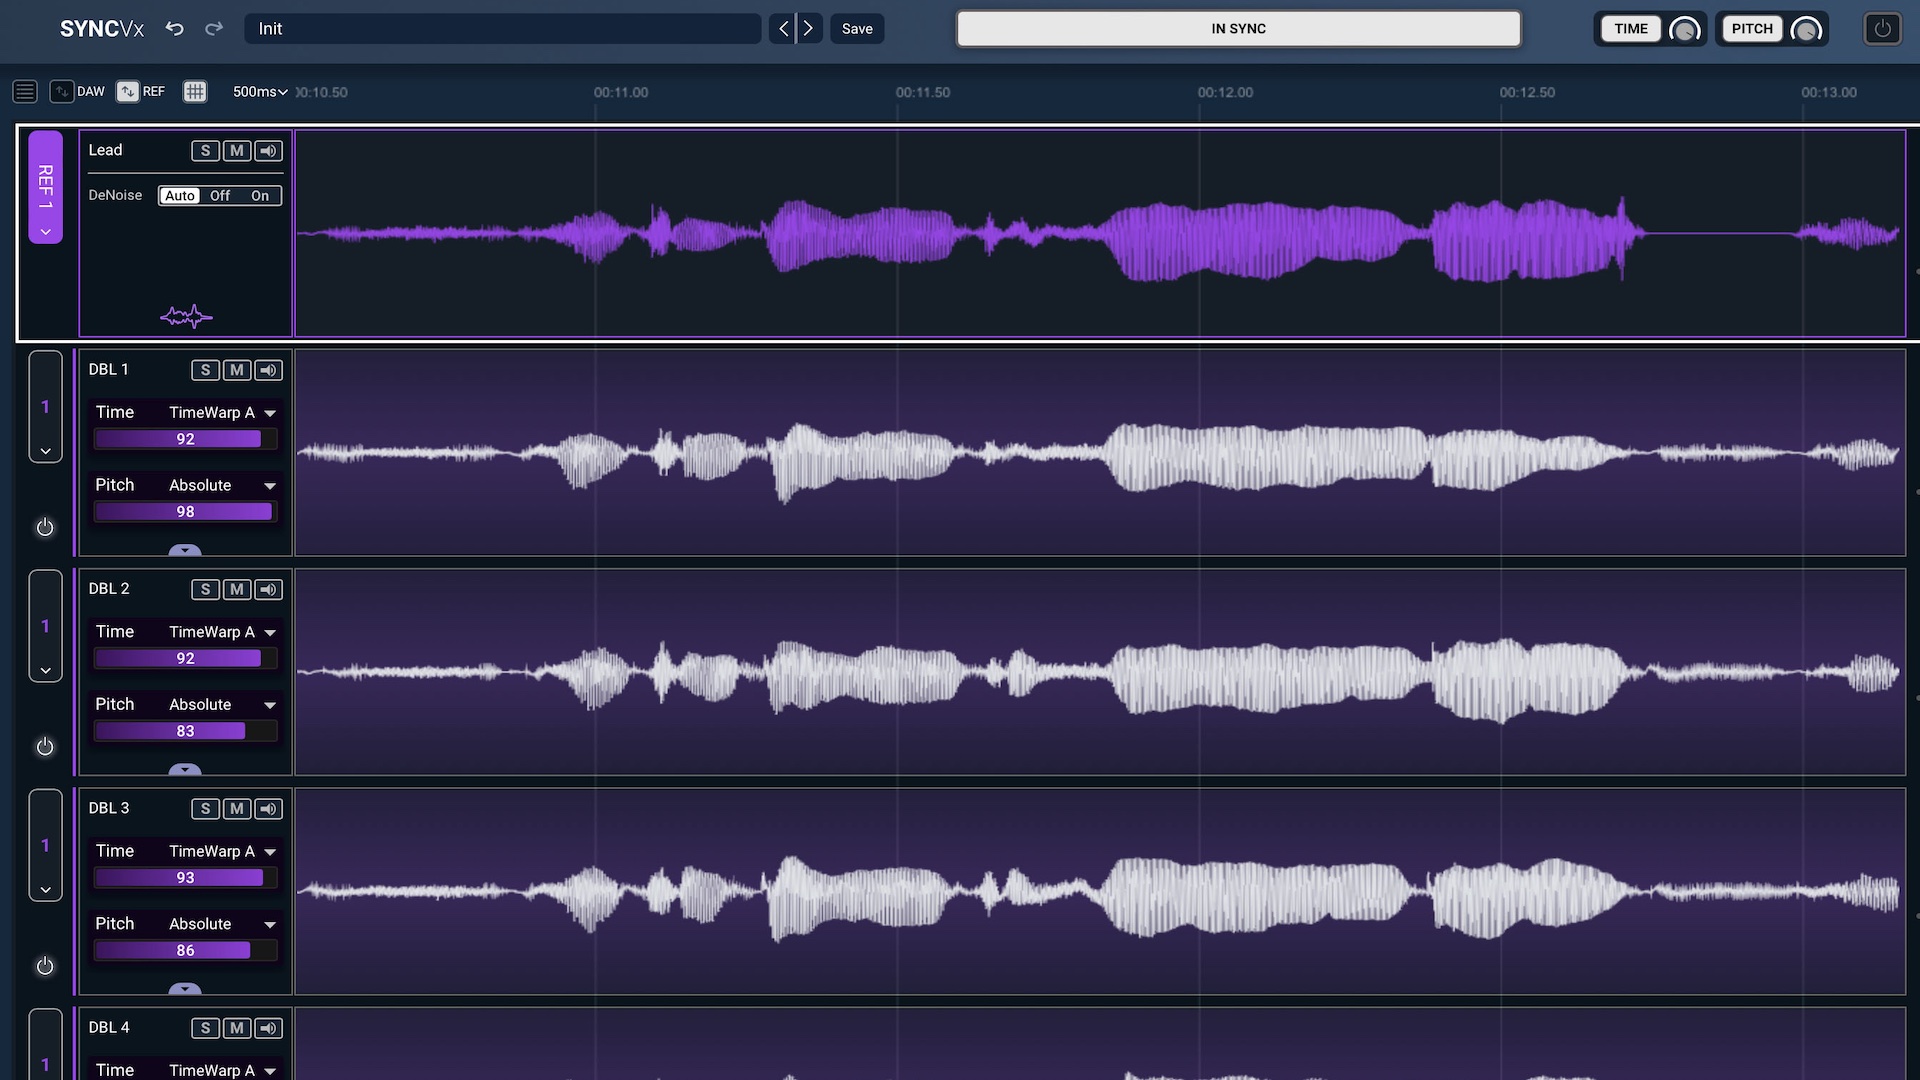Toggle the DAW sync transfer icon

tap(60, 91)
